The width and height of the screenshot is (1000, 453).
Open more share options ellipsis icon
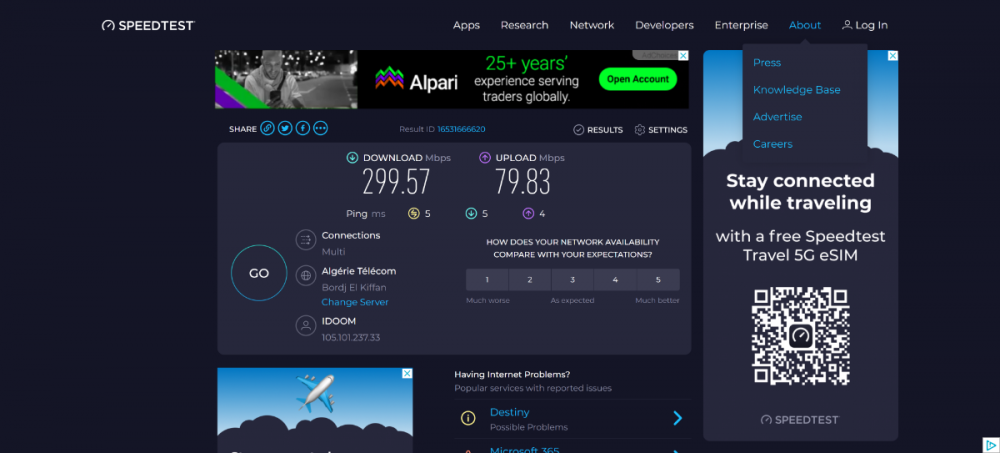[x=320, y=128]
